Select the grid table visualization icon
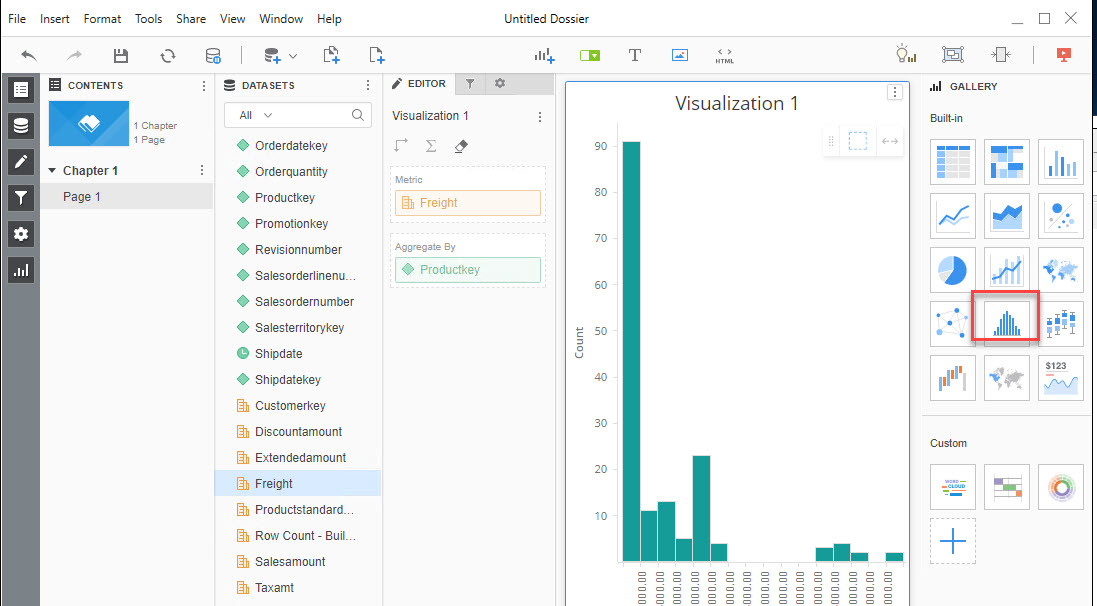This screenshot has height=606, width=1097. [952, 162]
